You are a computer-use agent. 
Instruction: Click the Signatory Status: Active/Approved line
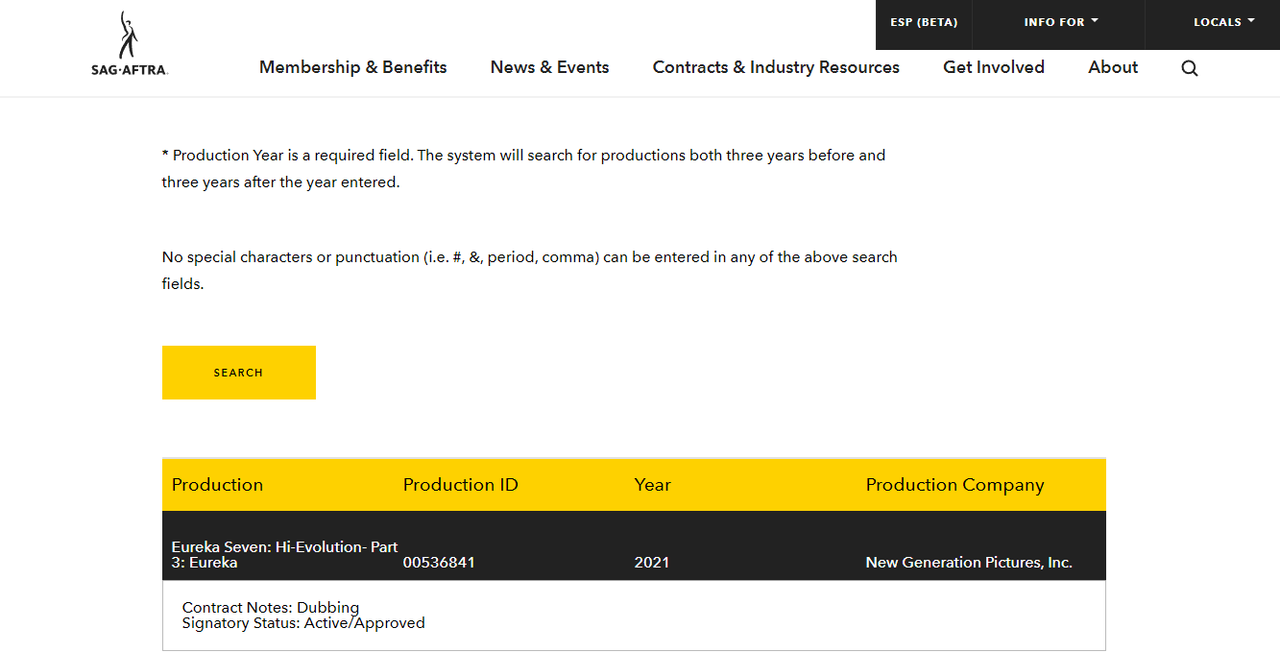(304, 623)
